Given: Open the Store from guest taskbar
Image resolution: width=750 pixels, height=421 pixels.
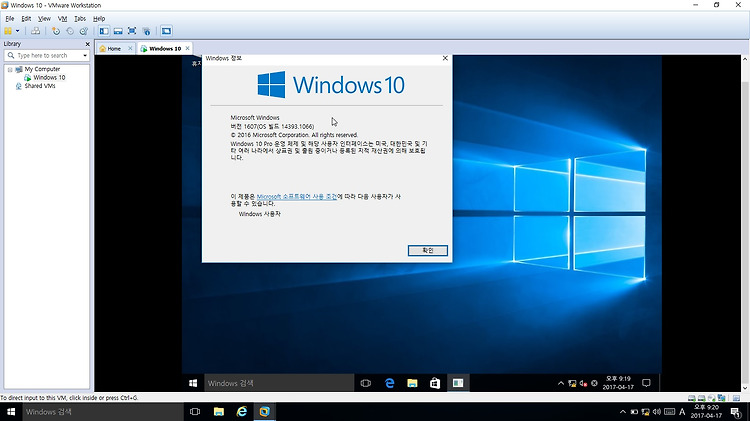Looking at the screenshot, I should point(435,383).
